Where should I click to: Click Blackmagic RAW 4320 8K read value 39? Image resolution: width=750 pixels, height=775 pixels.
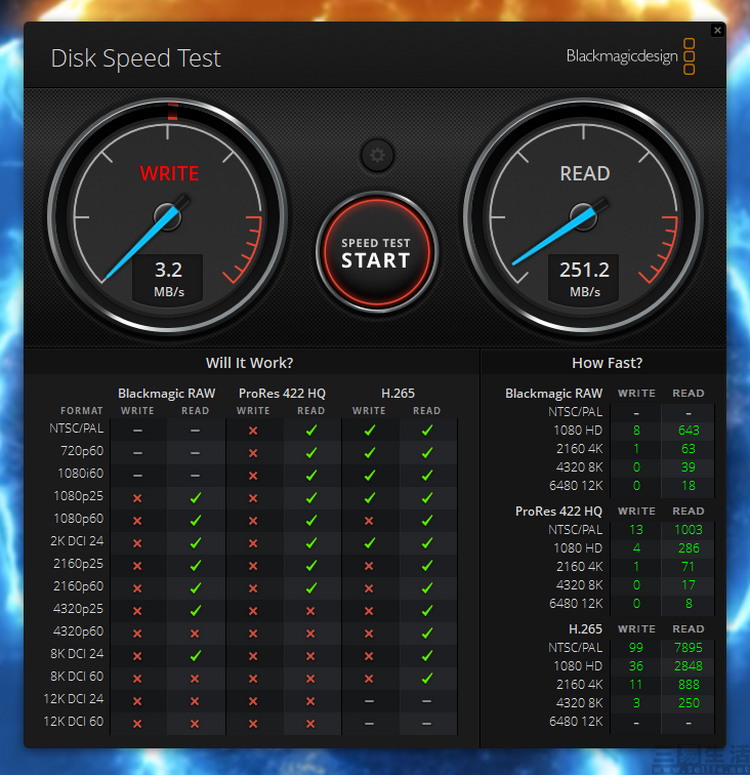click(688, 468)
